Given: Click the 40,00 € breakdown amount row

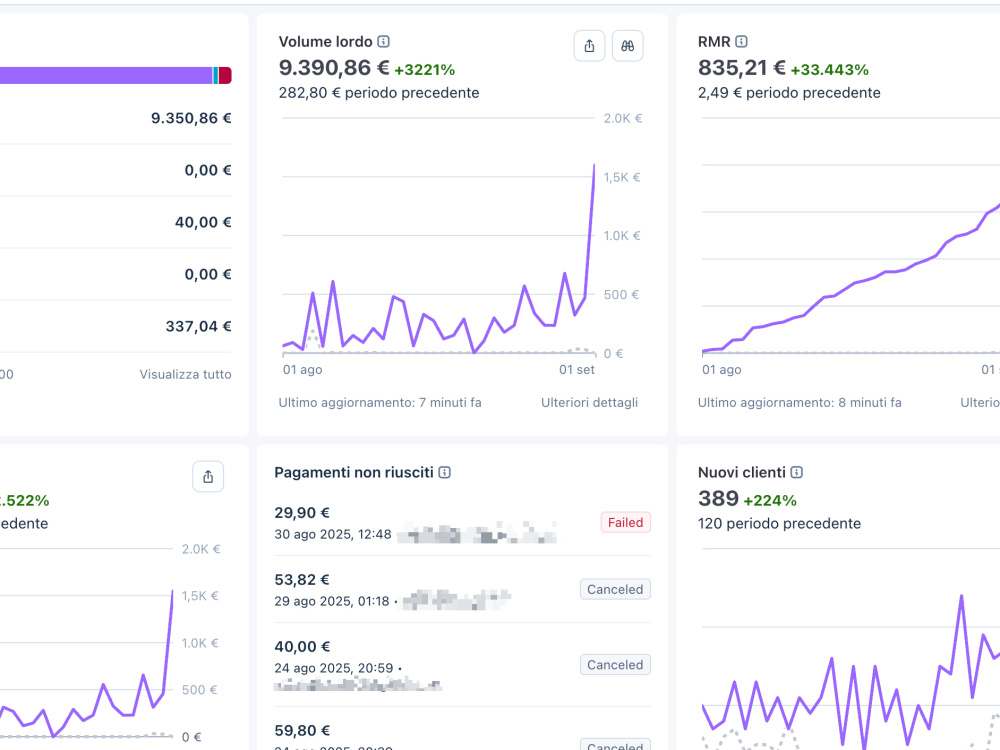Looking at the screenshot, I should pyautogui.click(x=115, y=222).
